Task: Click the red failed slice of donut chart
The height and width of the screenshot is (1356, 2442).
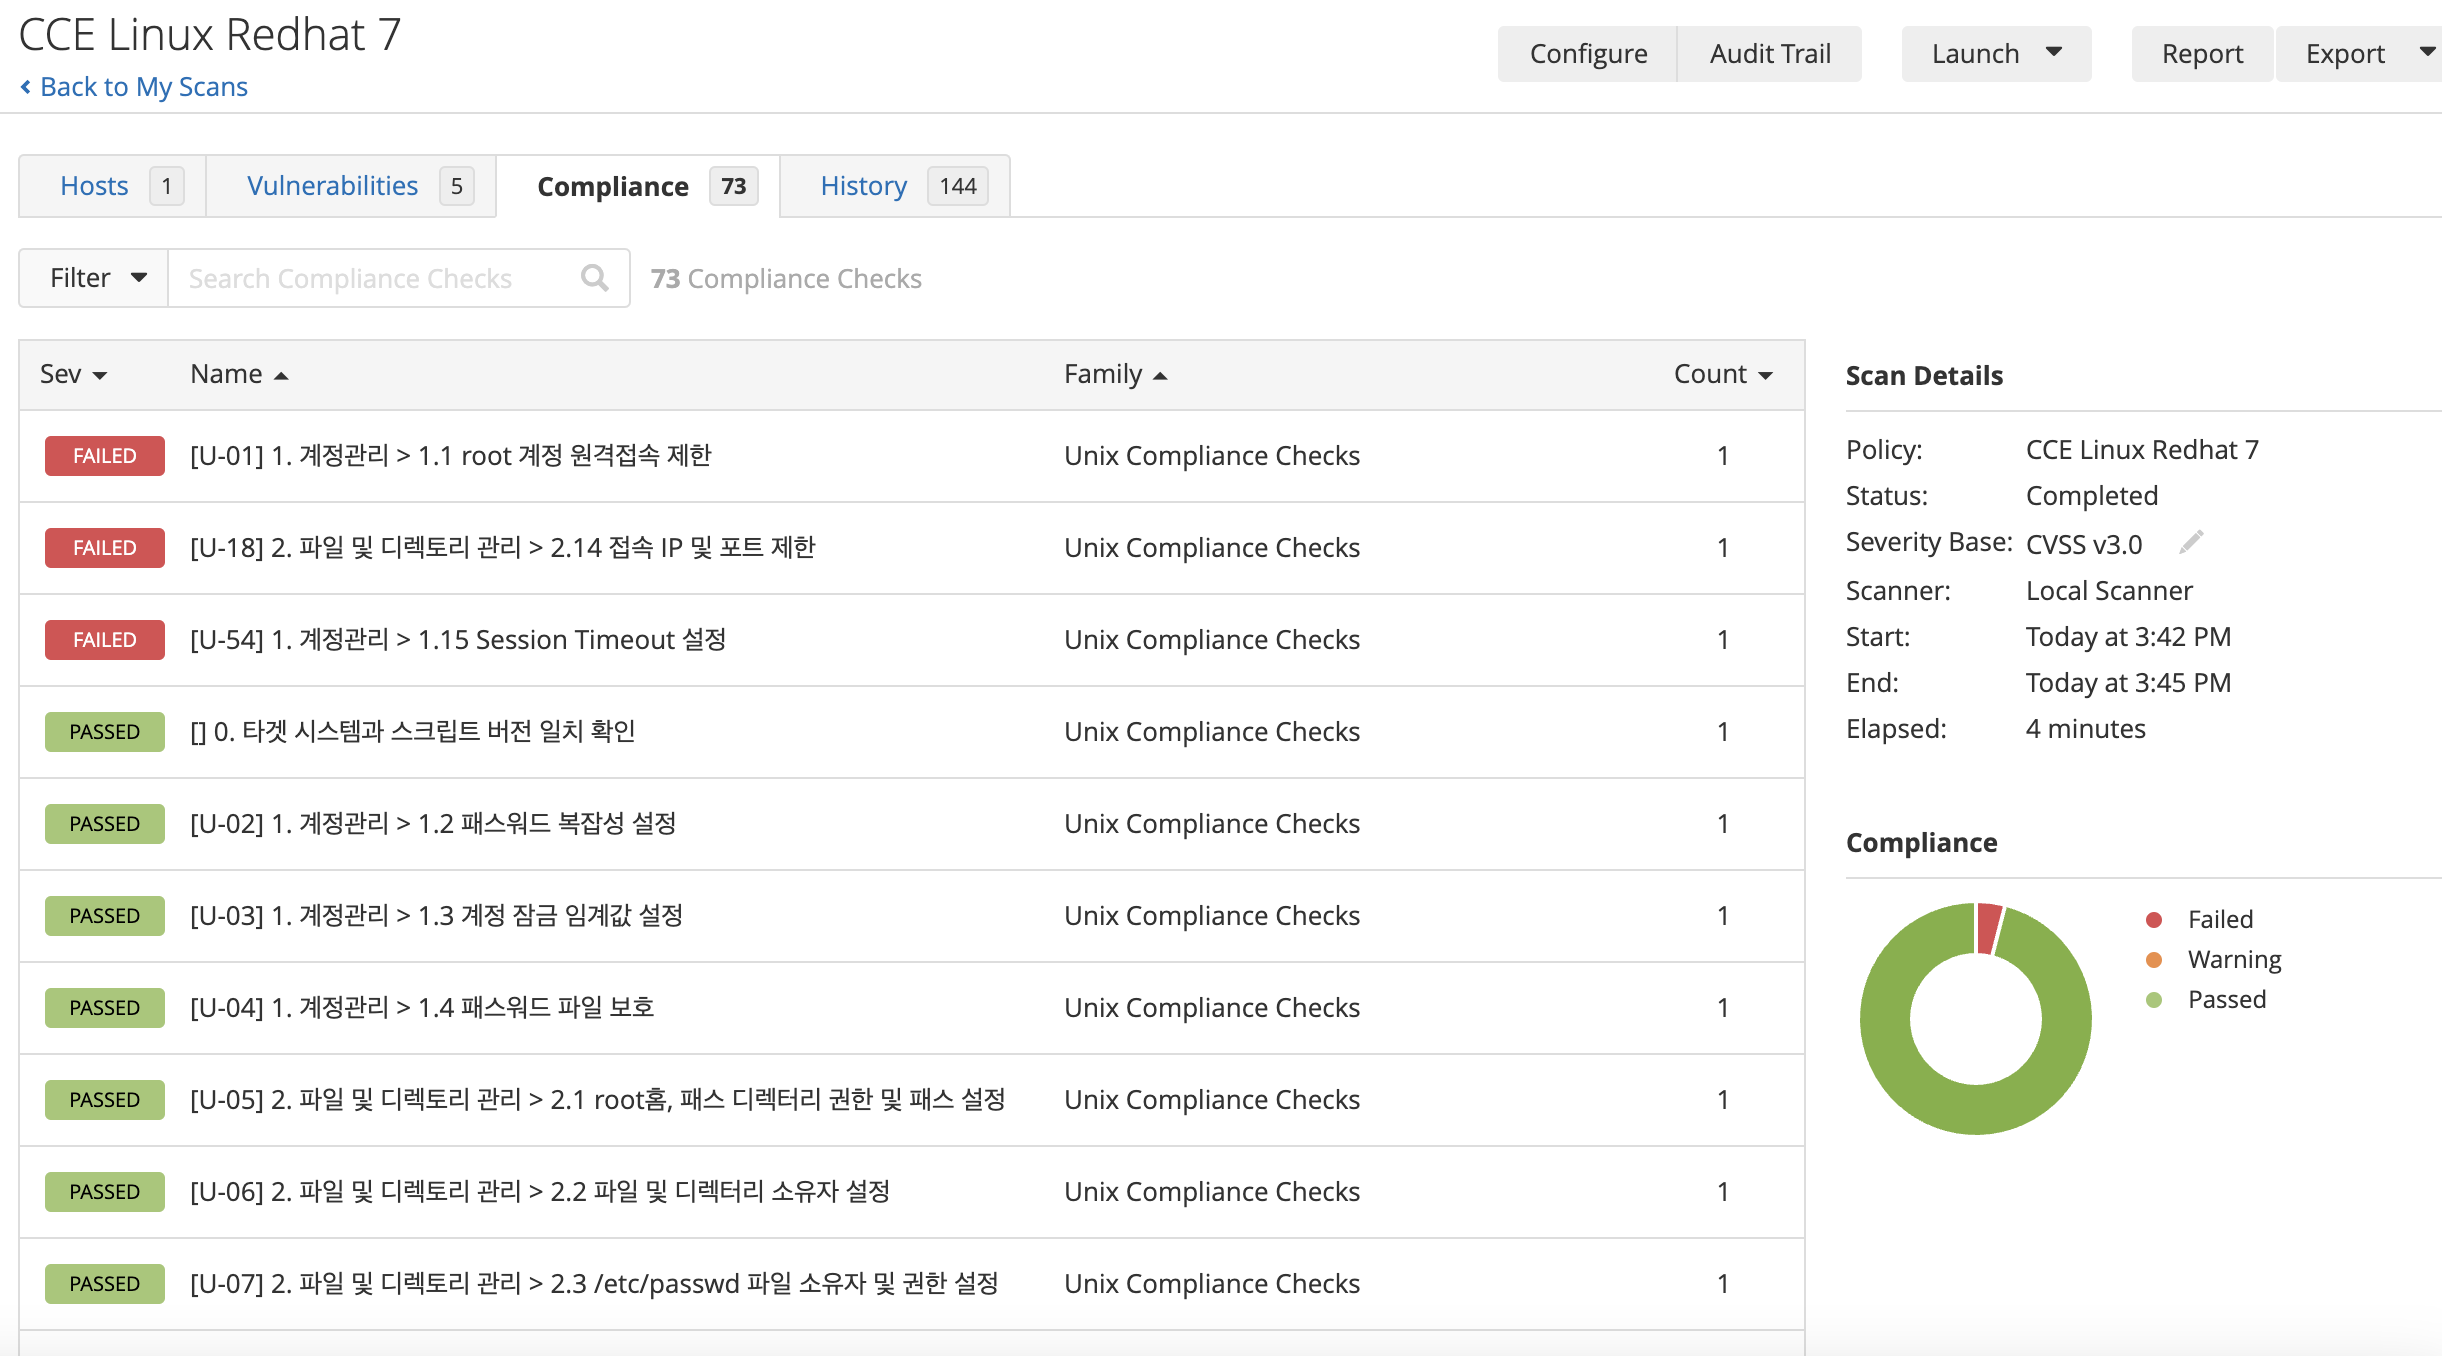Action: click(x=1988, y=928)
